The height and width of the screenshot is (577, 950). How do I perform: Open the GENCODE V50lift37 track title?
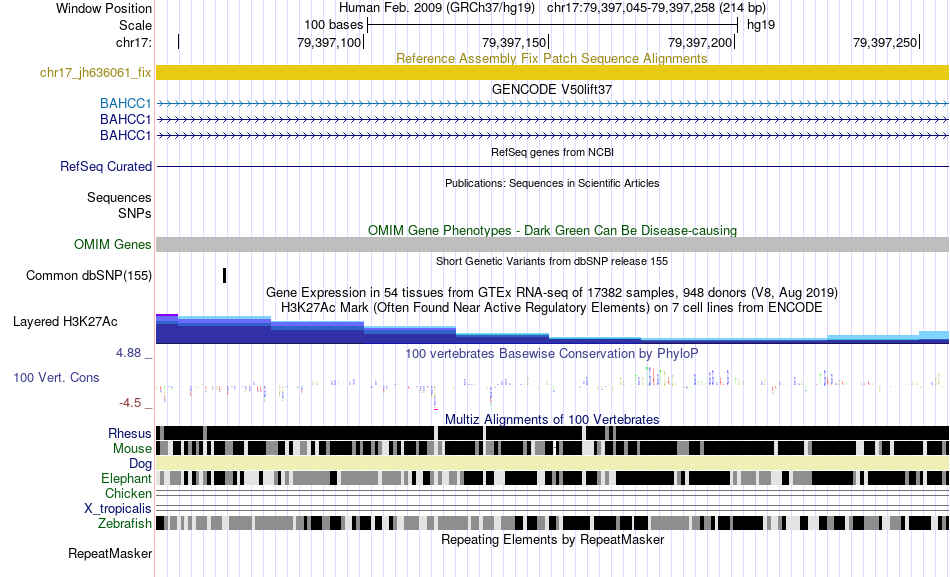[x=552, y=89]
